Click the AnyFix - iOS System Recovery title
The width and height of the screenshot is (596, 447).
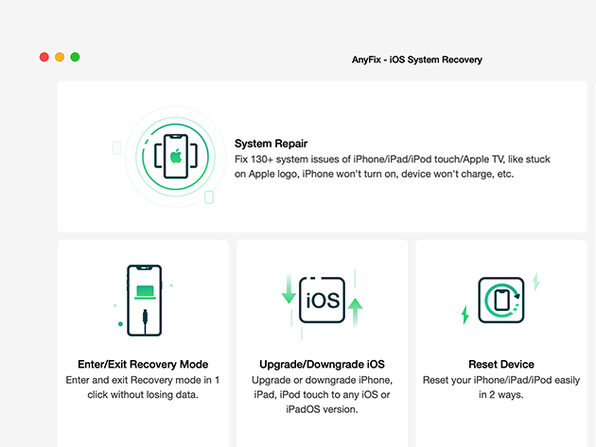(417, 60)
